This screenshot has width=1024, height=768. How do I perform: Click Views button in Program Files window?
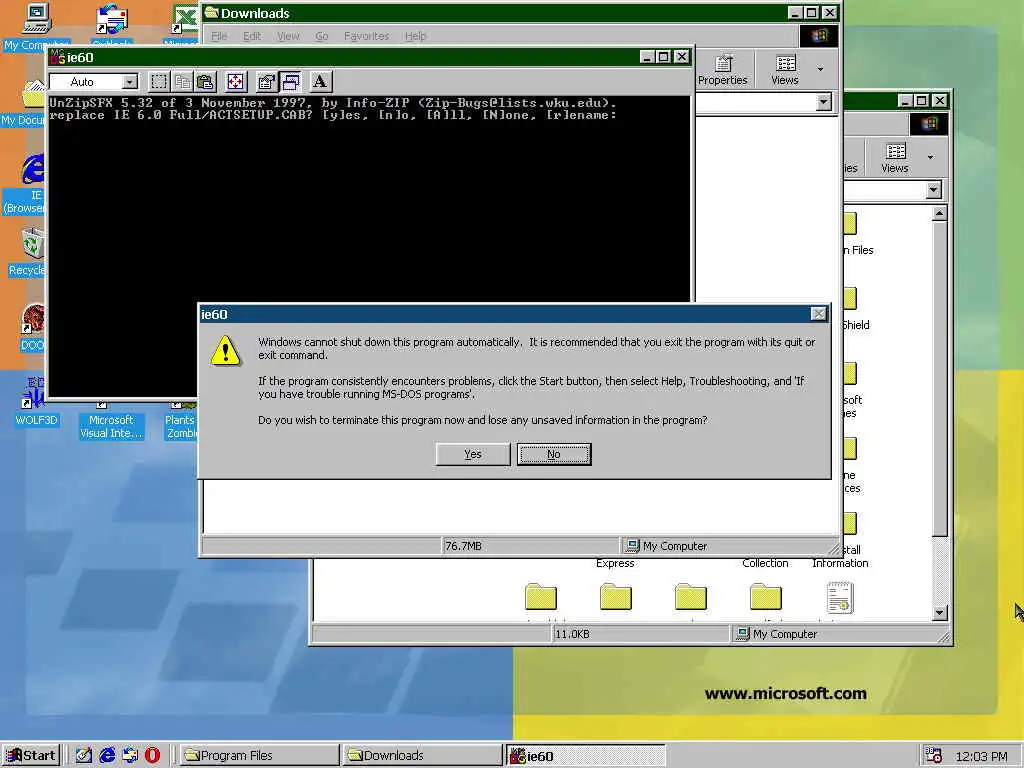click(895, 158)
